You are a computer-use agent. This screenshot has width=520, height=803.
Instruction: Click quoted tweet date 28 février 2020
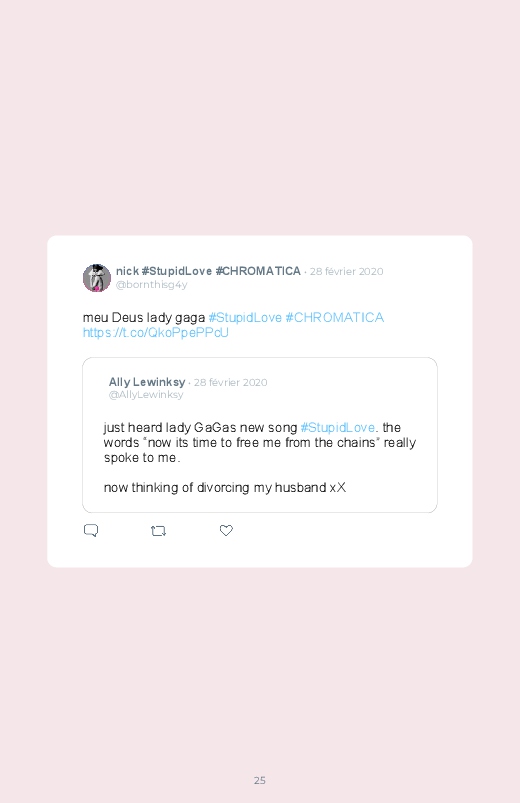[231, 383]
